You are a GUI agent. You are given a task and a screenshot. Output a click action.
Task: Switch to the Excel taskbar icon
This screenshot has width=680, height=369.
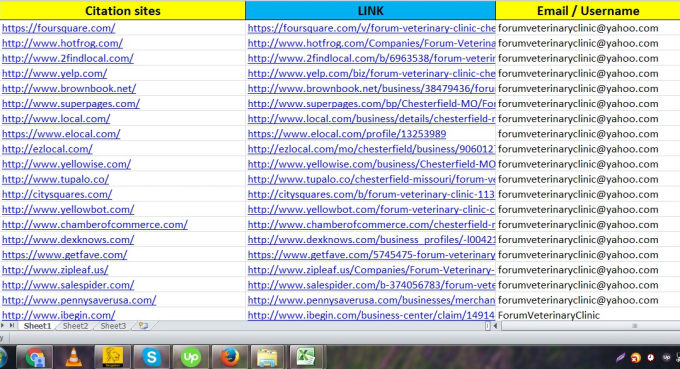click(306, 357)
